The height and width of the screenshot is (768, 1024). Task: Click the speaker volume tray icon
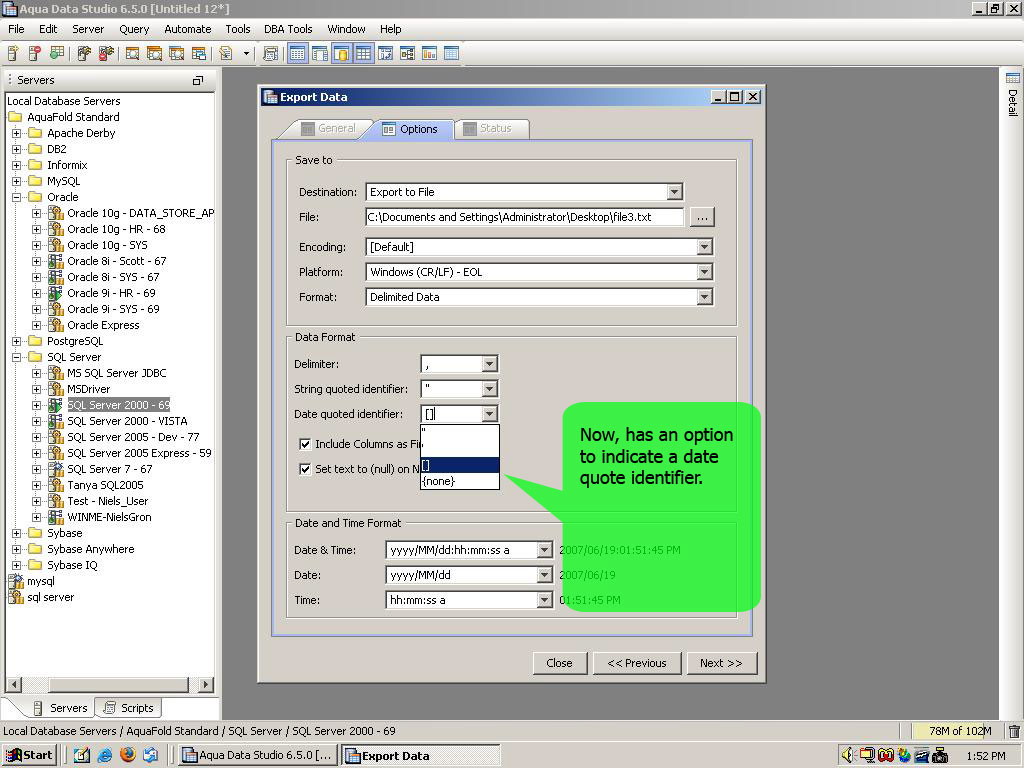tap(848, 755)
